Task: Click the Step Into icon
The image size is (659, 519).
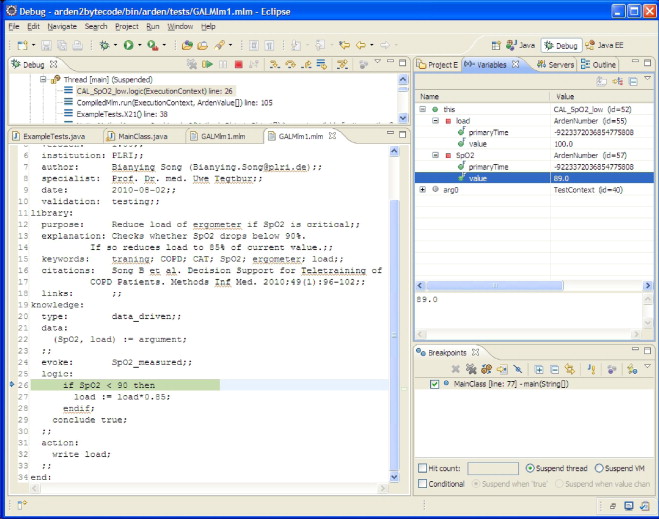Action: click(x=274, y=64)
